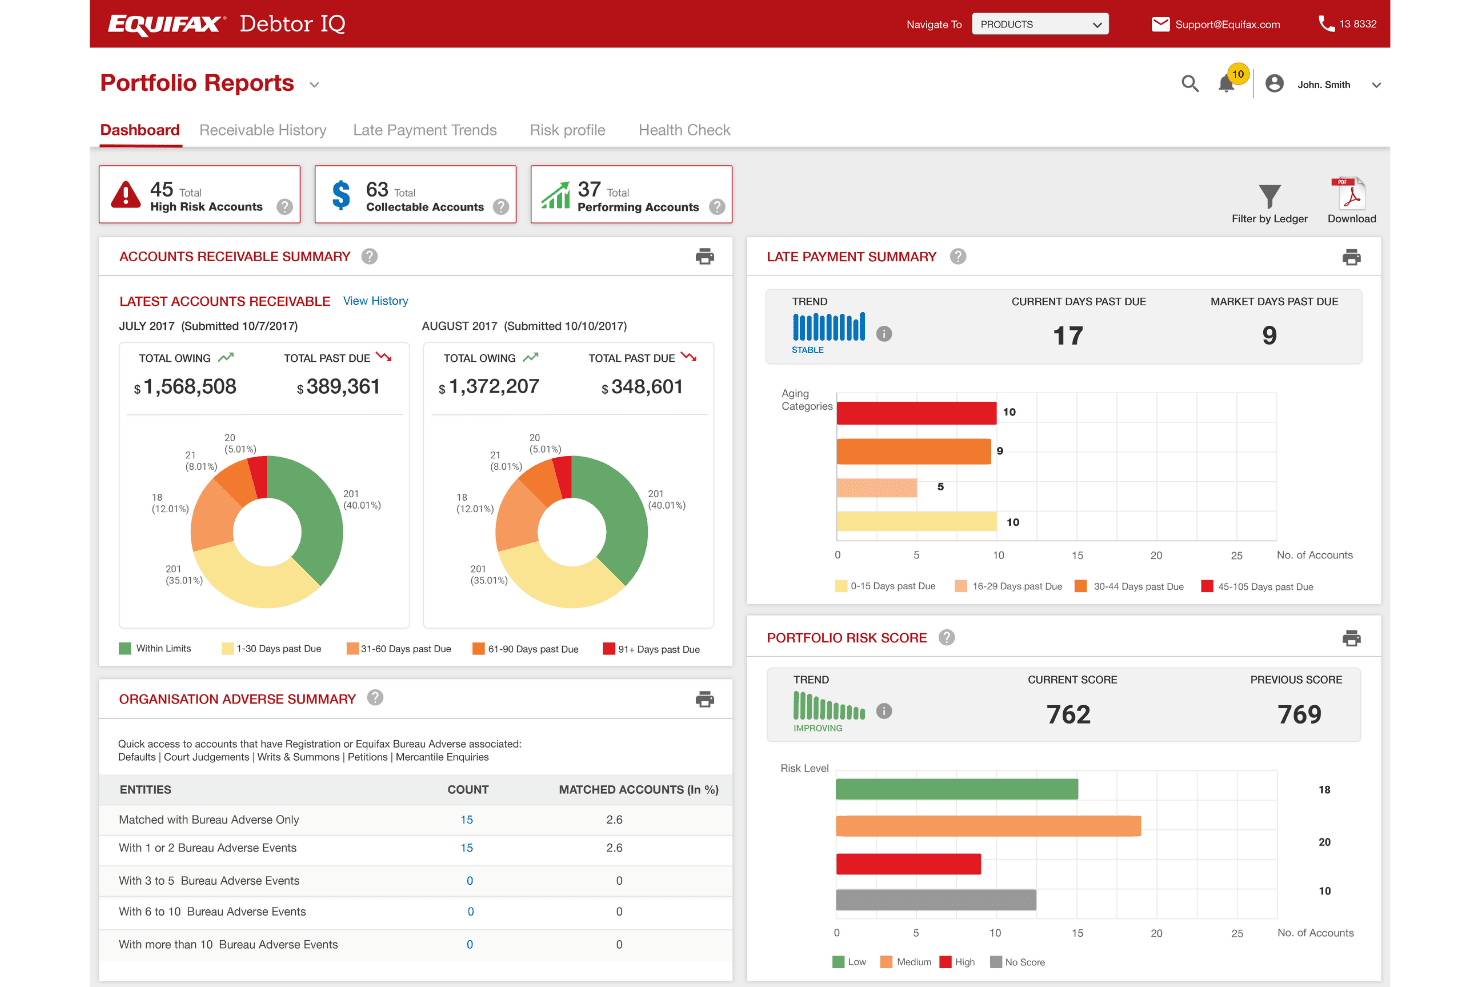Click the Support email envelope icon
Viewport: 1480px width, 987px height.
pos(1161,24)
